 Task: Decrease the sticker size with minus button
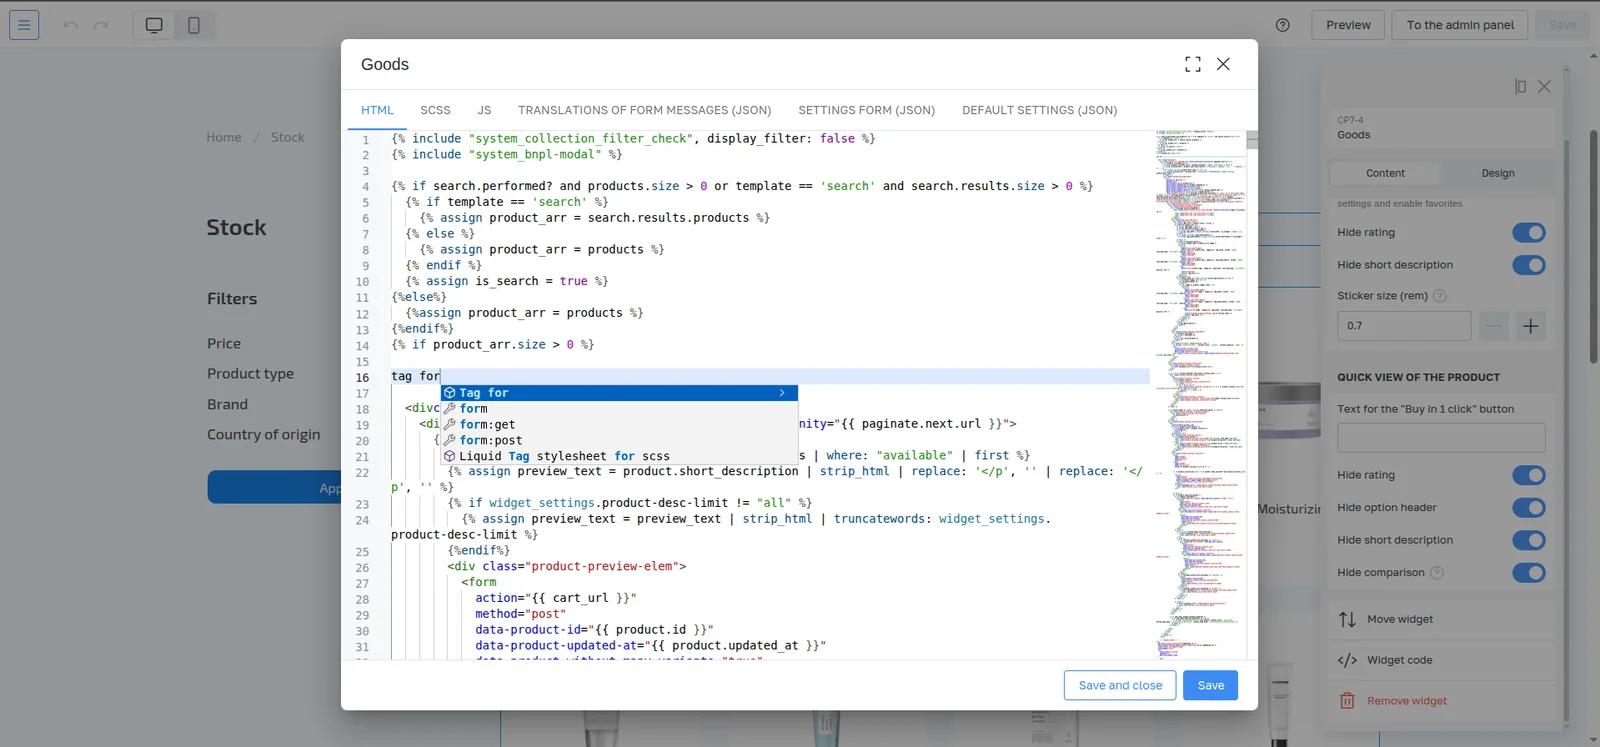point(1494,326)
